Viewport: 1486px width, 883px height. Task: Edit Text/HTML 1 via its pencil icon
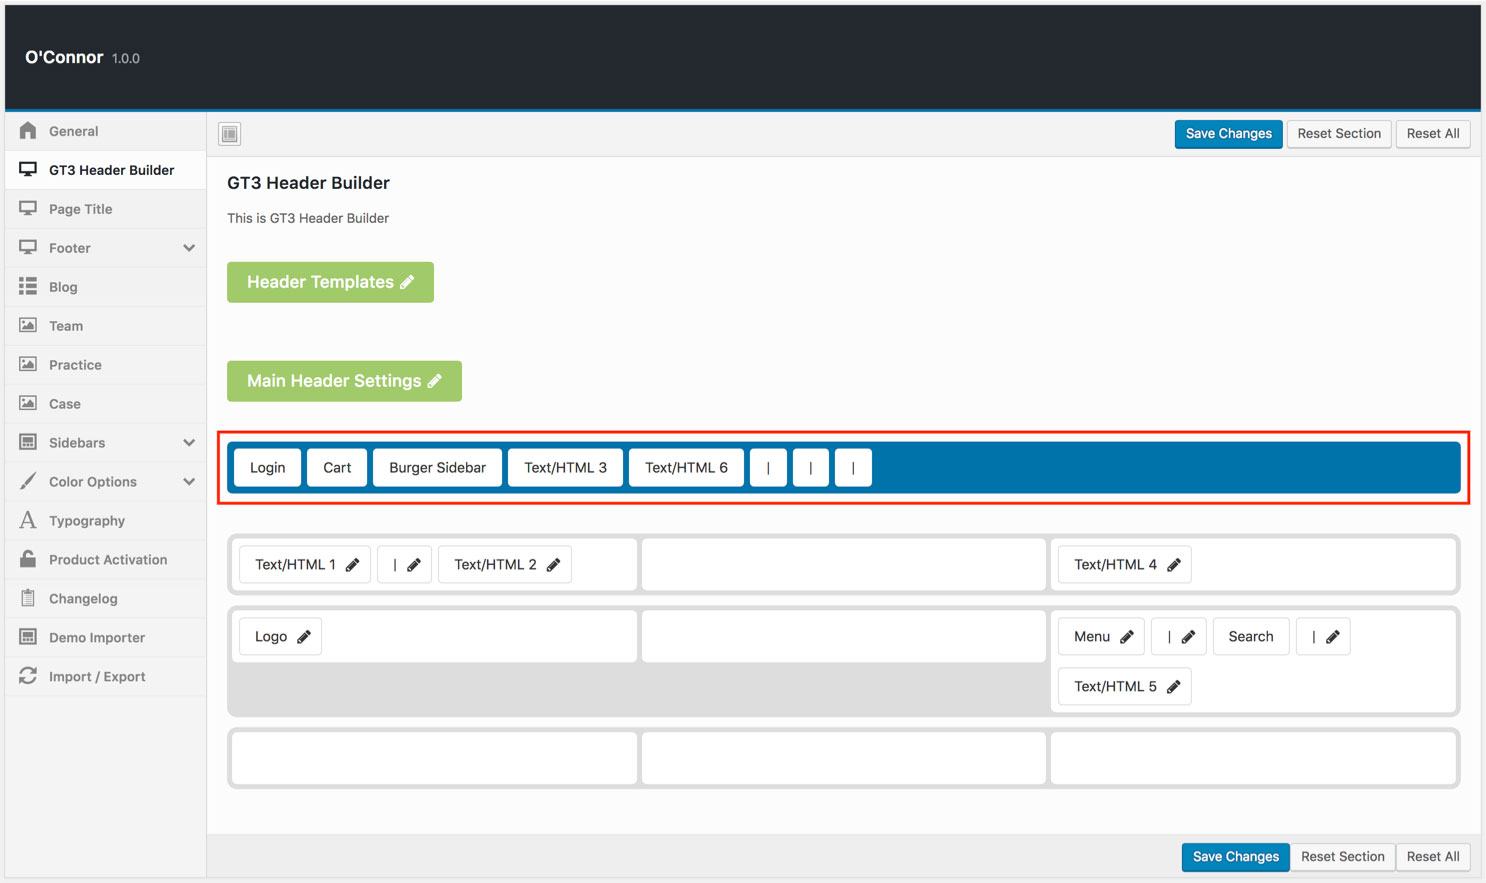pyautogui.click(x=352, y=565)
